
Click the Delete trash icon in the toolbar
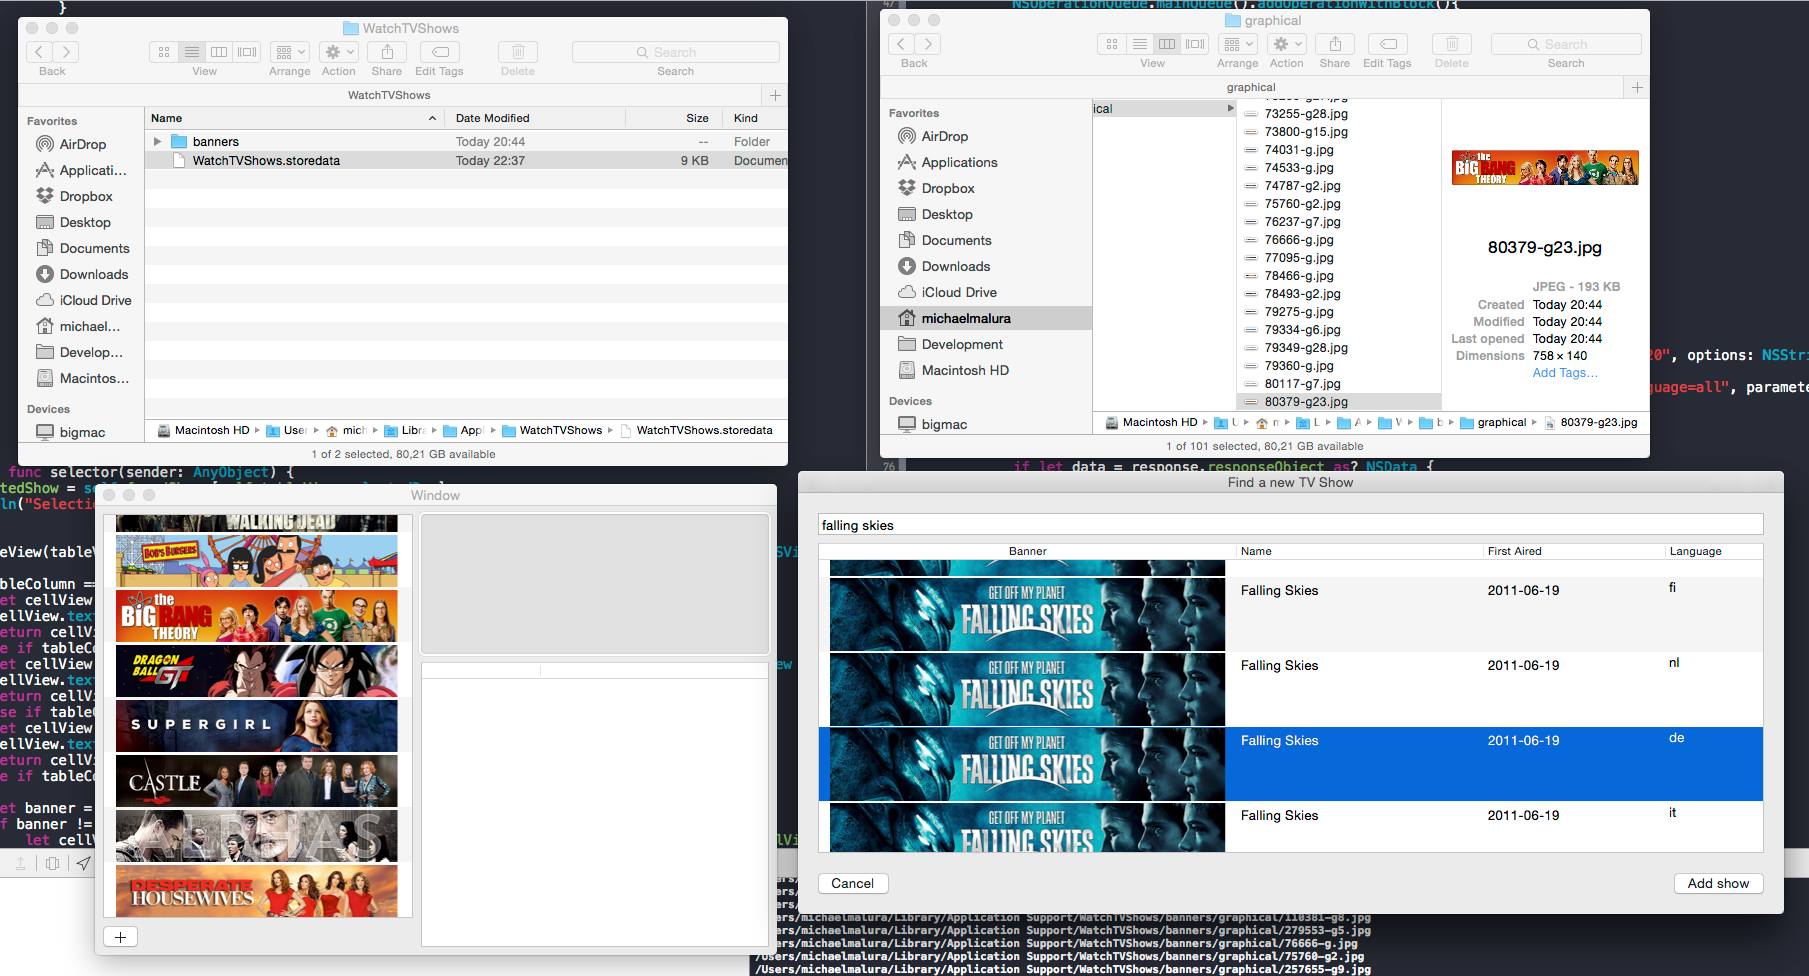coord(517,51)
